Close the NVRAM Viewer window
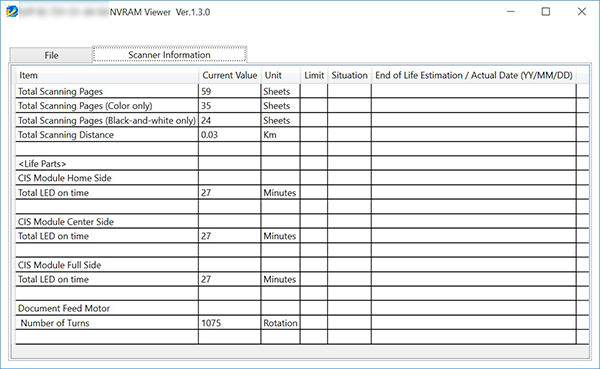Viewport: 600px width, 369px height. (x=582, y=12)
